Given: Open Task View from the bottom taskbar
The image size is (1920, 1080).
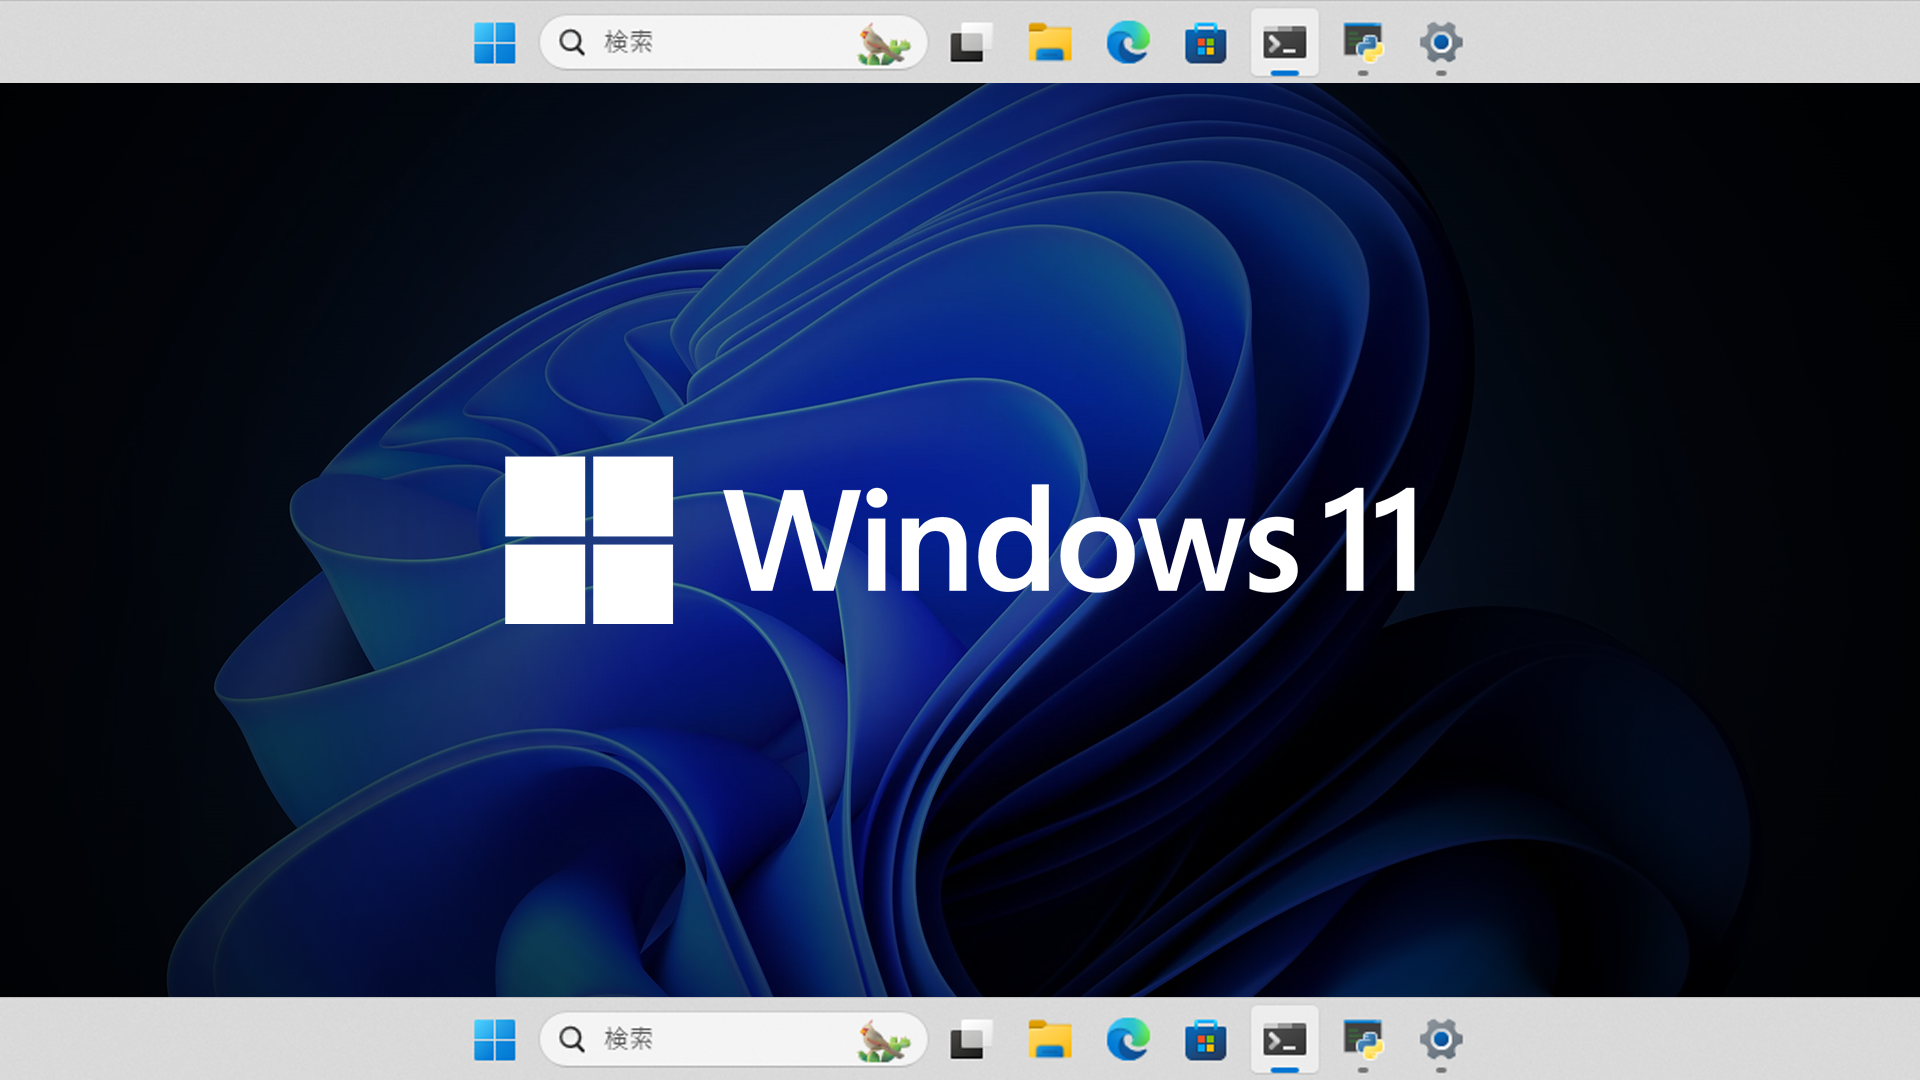Looking at the screenshot, I should 969,1040.
